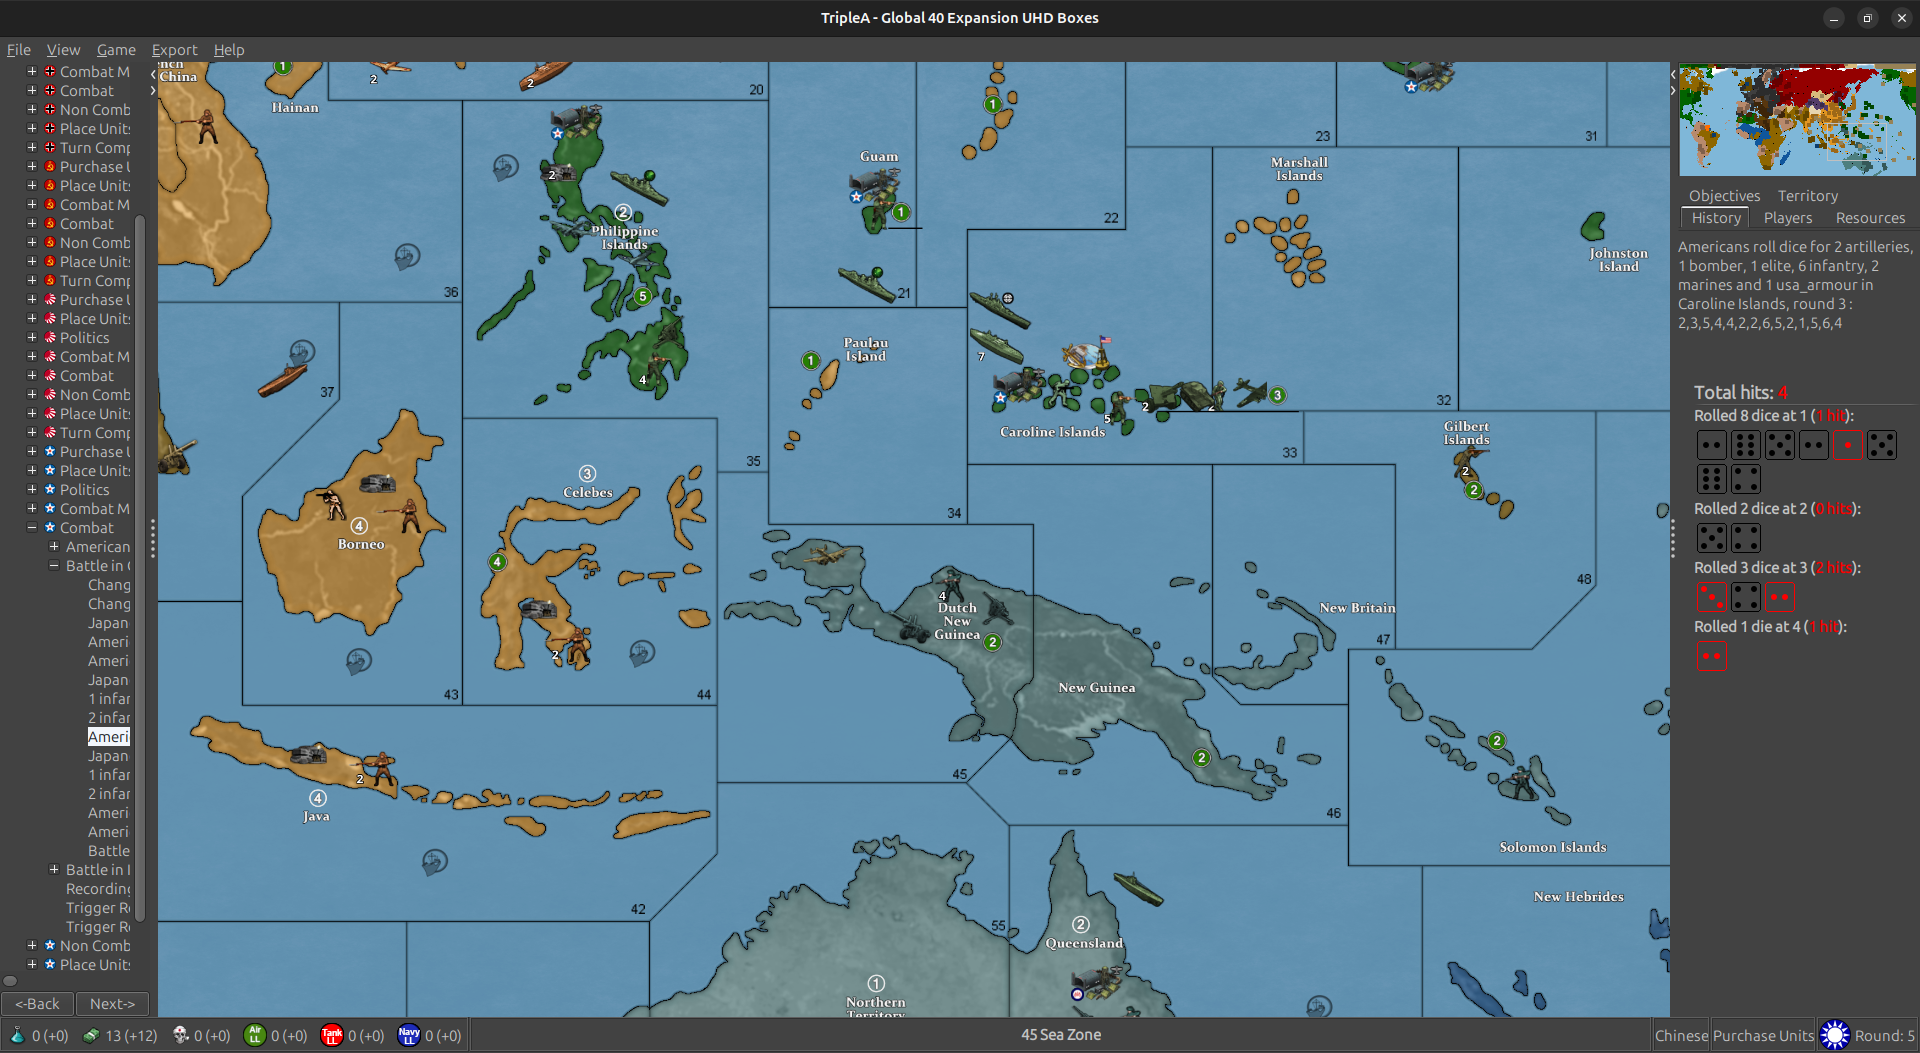Viewport: 1920px width, 1053px height.
Task: Click the Air LL resource icon in the status bar
Action: [257, 1035]
